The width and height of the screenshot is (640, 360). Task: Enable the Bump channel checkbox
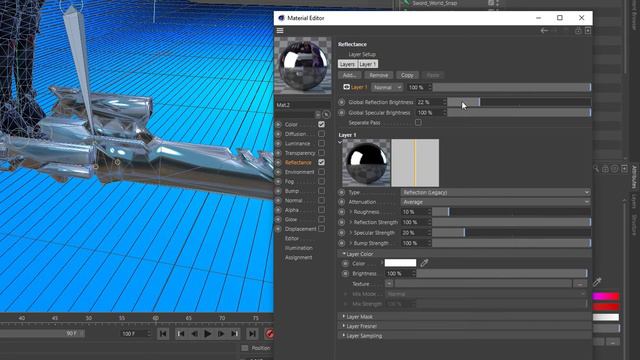coord(322,191)
